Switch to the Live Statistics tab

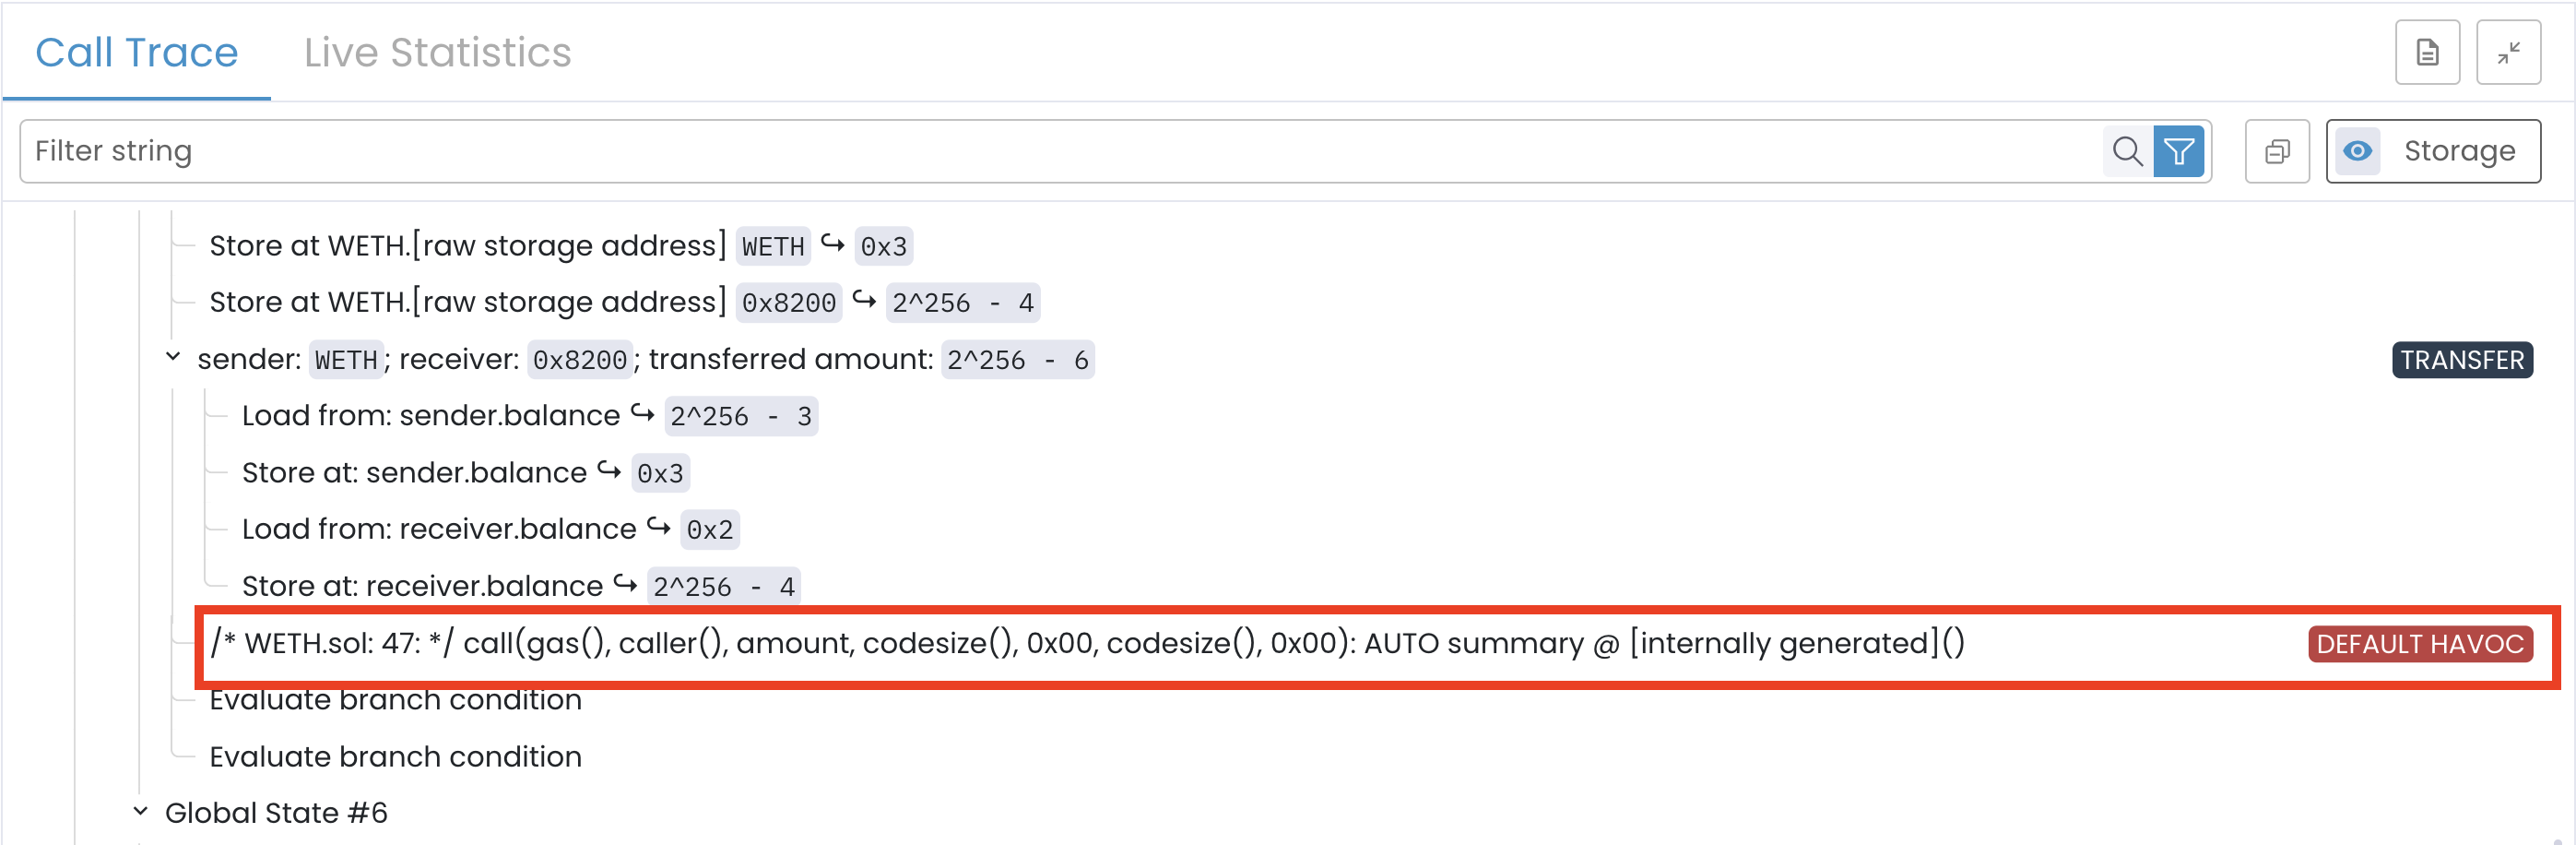click(437, 53)
